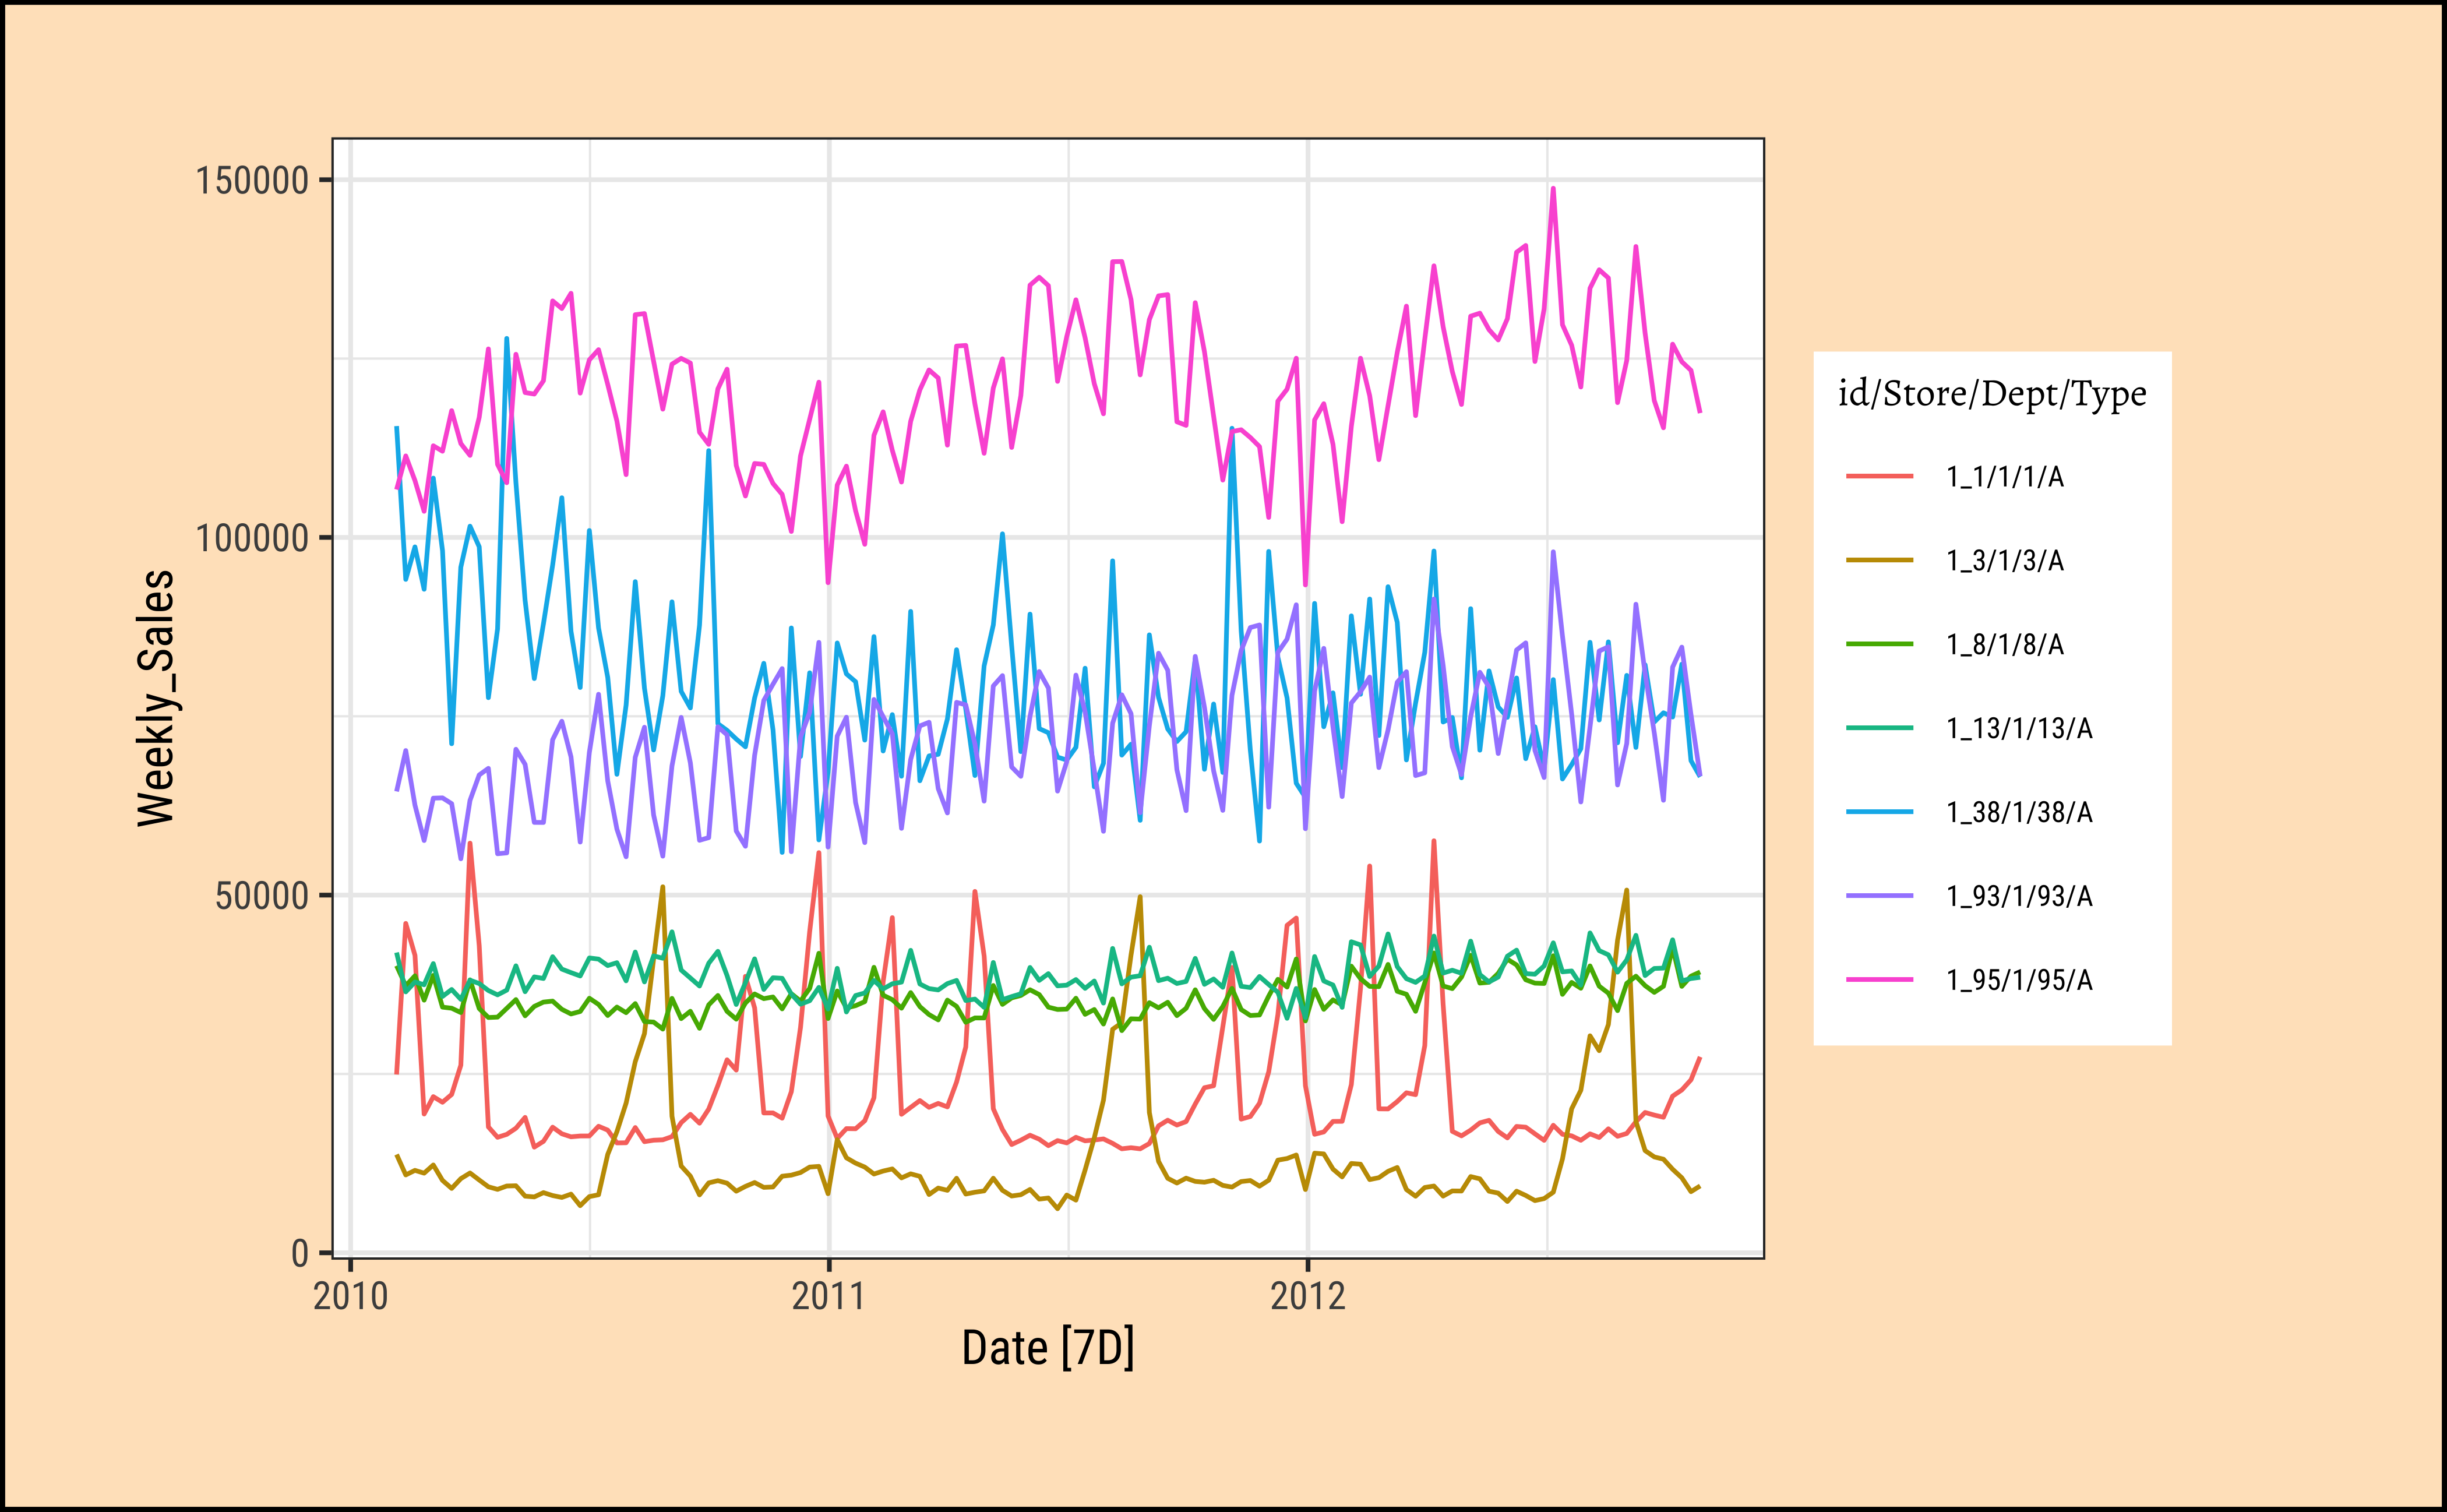The image size is (2447, 1512).
Task: Click the red 1_1/1/1/A legend line swatch
Action: coord(1879,477)
